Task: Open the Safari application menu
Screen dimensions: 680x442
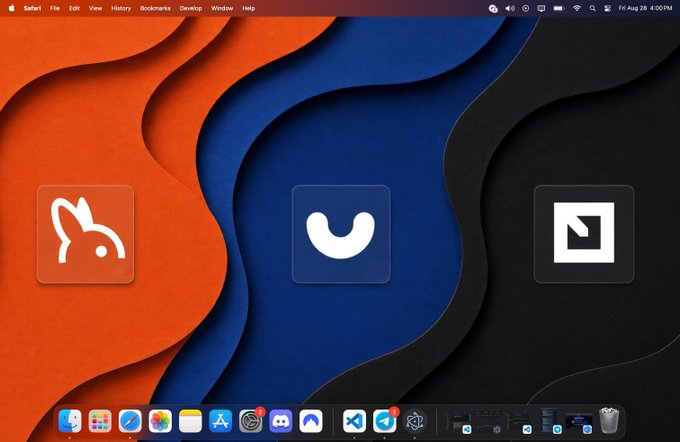Action: pyautogui.click(x=33, y=8)
